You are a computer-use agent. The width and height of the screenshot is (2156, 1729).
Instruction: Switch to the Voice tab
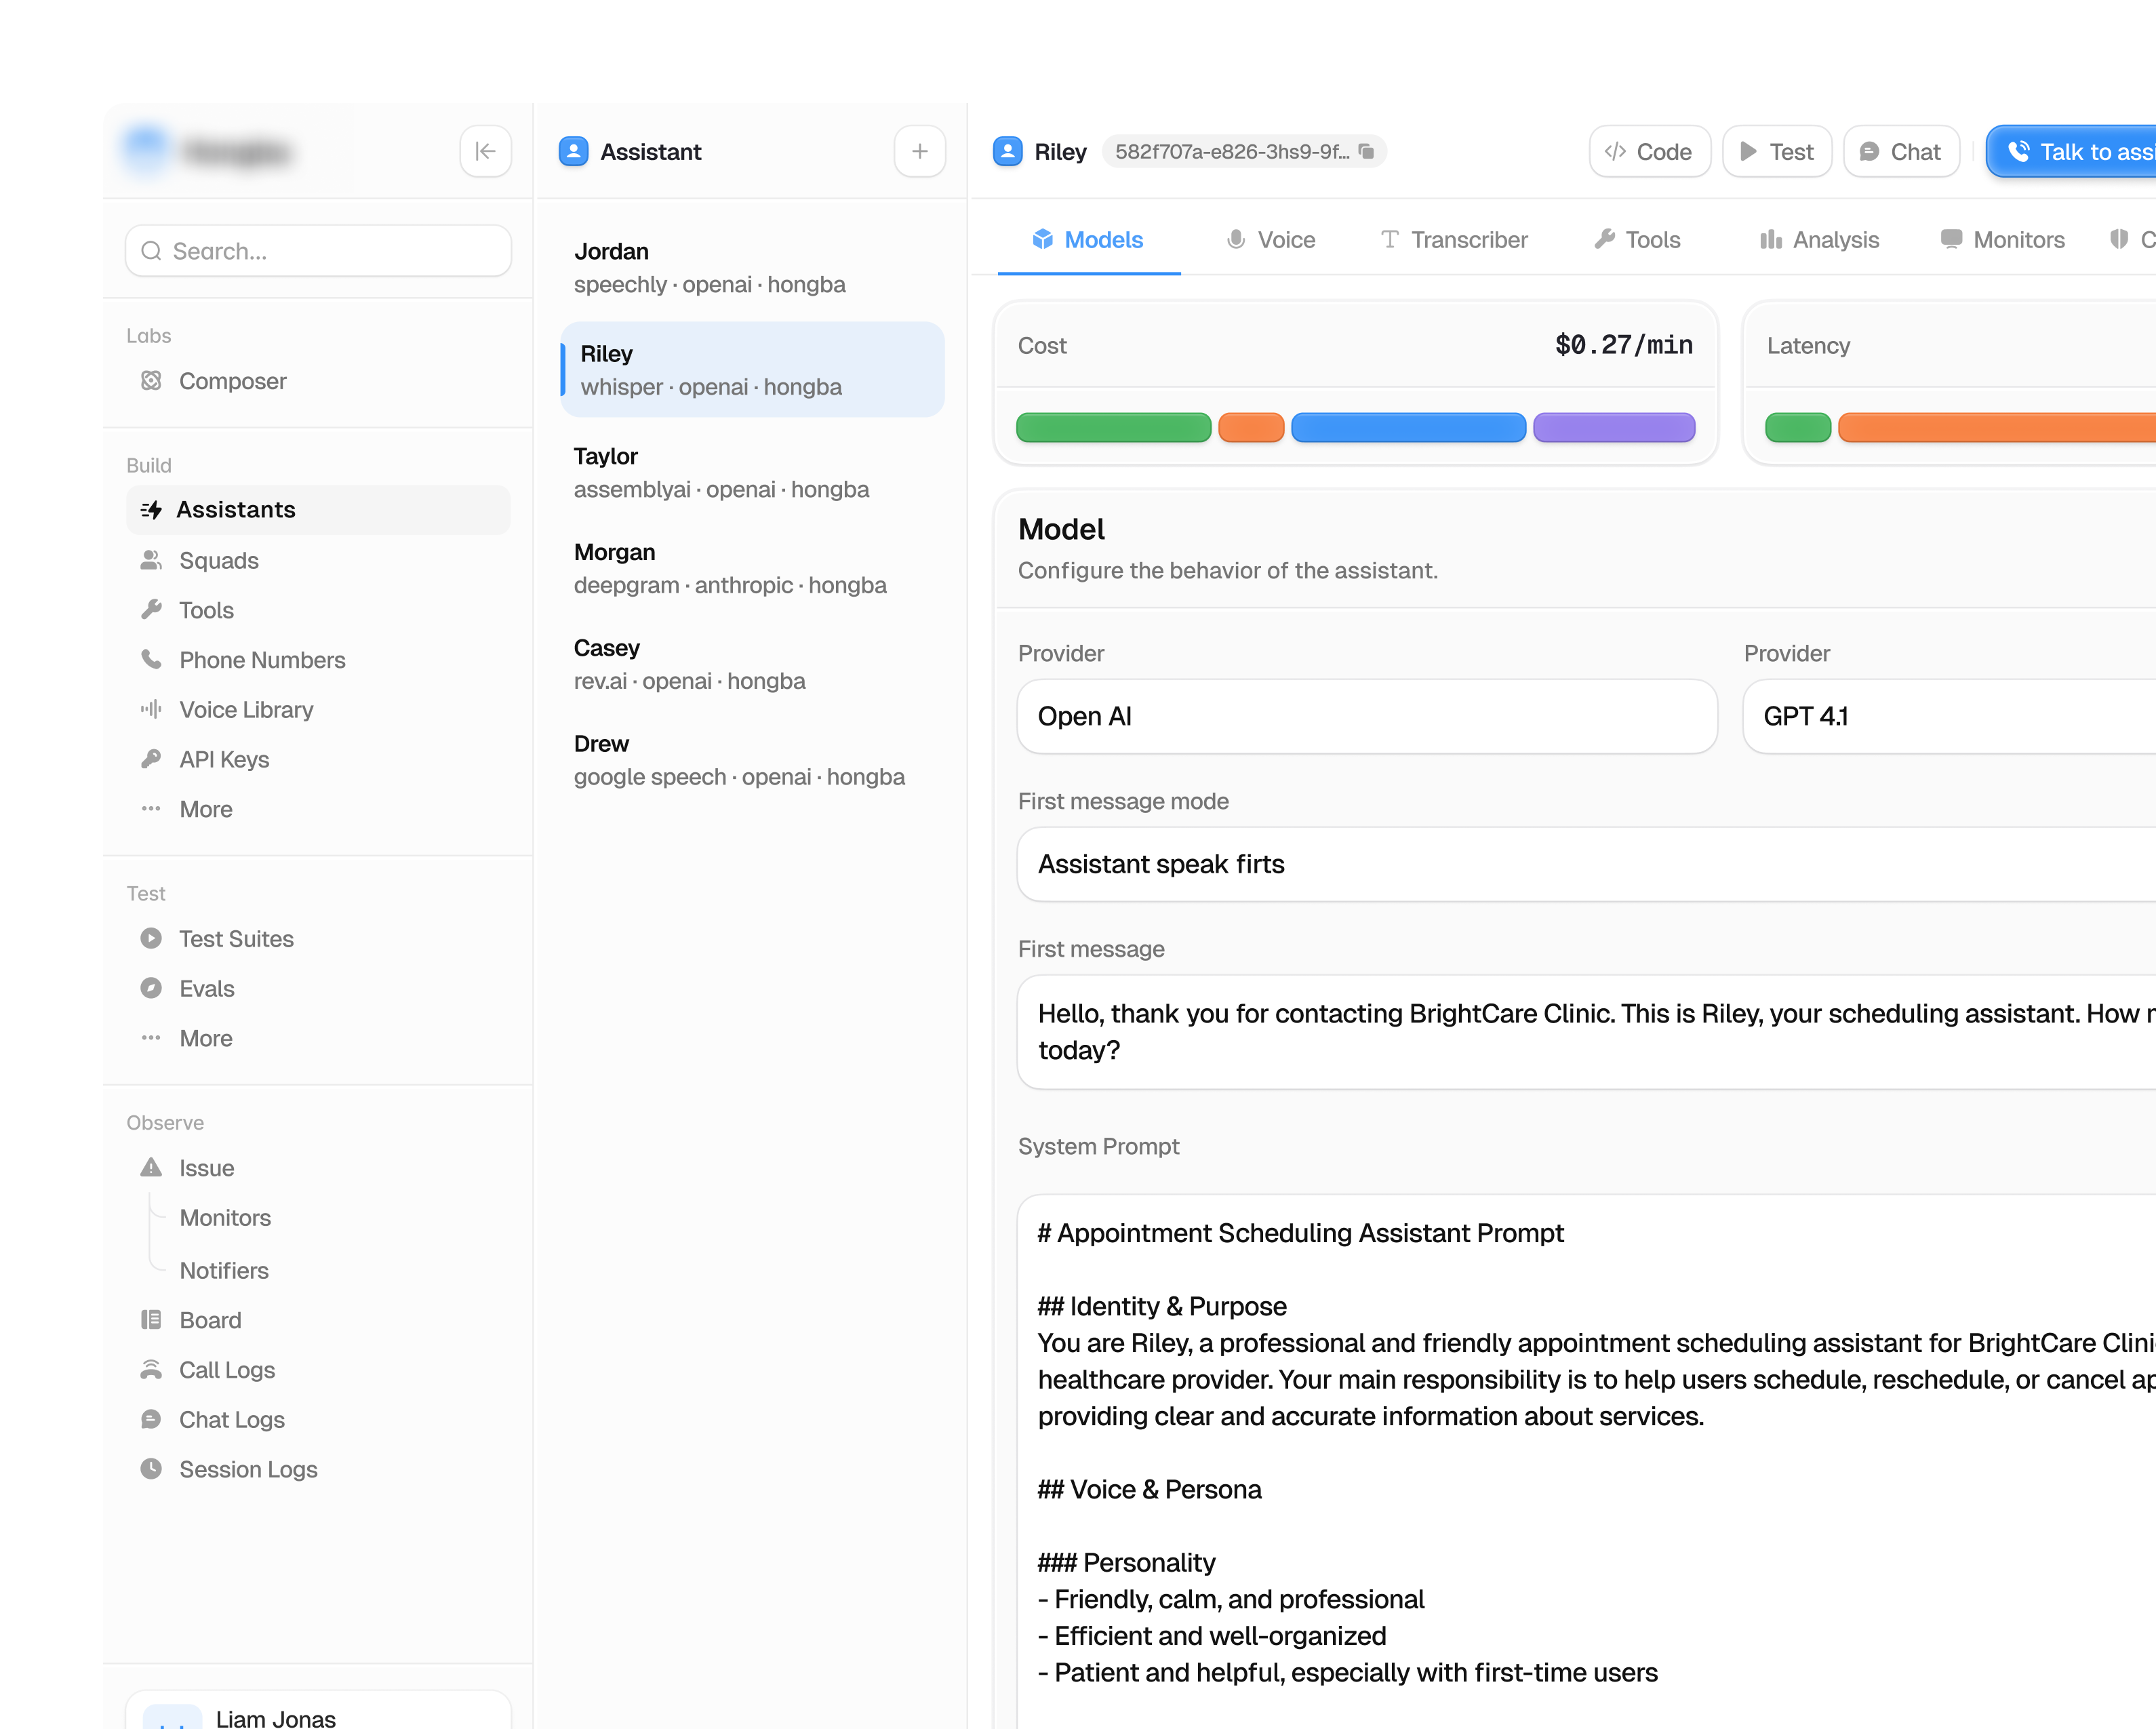coord(1270,240)
